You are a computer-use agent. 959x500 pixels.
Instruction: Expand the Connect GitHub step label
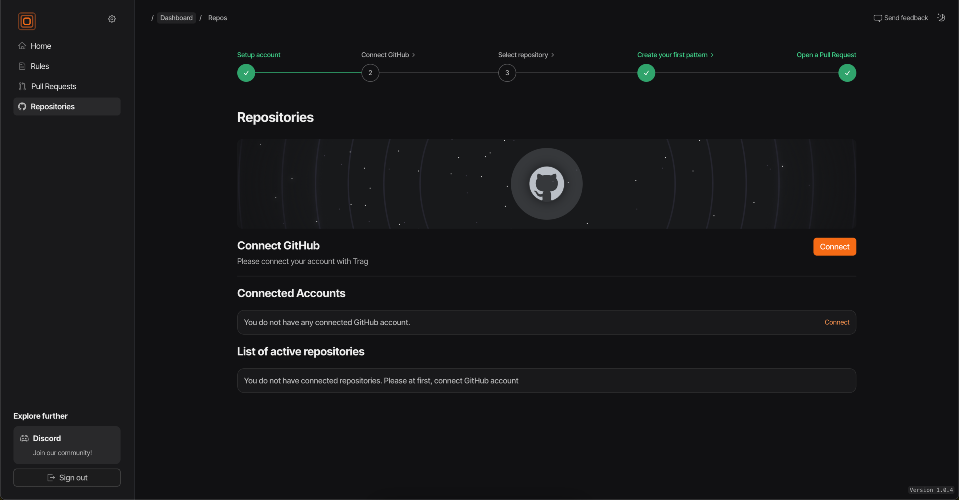pyautogui.click(x=388, y=55)
